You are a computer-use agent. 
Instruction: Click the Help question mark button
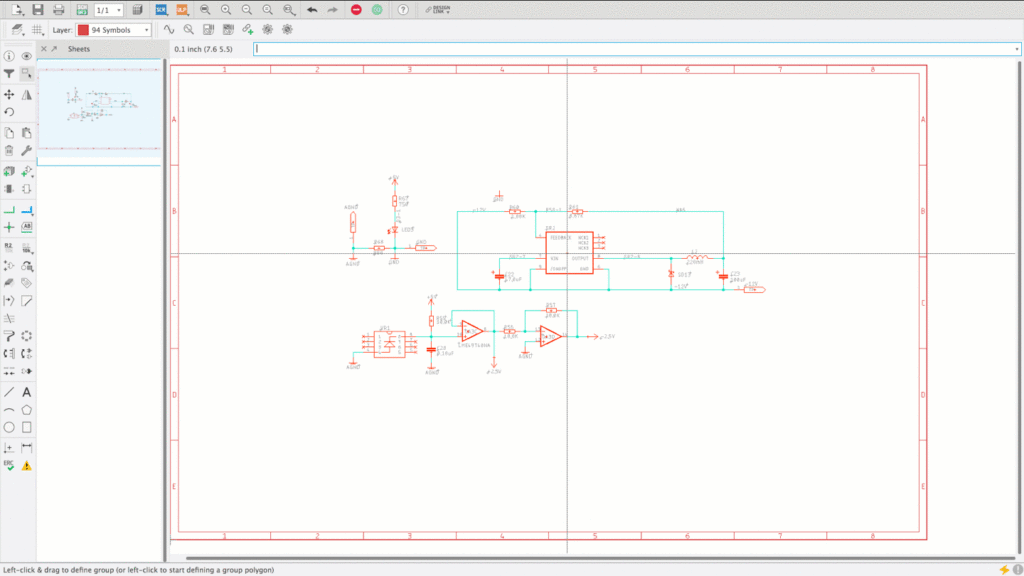(403, 10)
